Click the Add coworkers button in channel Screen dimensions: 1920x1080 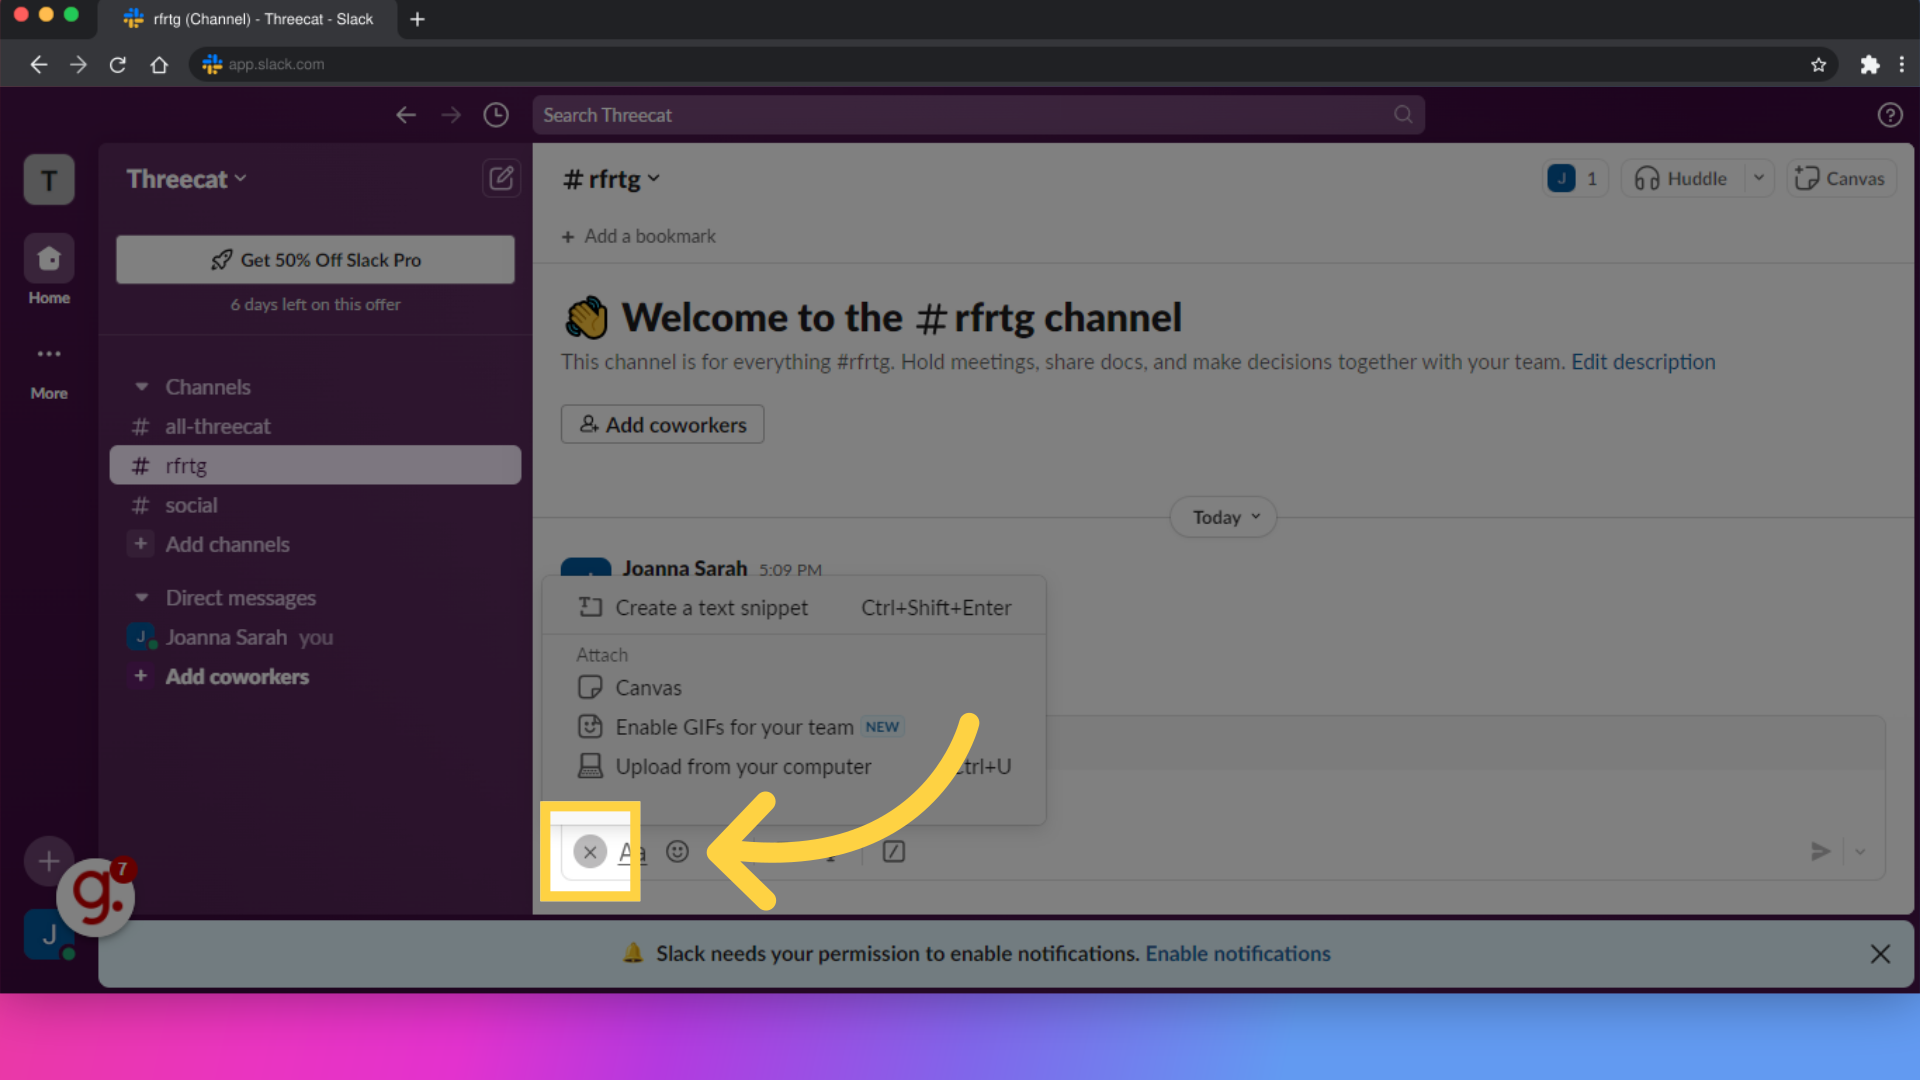tap(662, 425)
